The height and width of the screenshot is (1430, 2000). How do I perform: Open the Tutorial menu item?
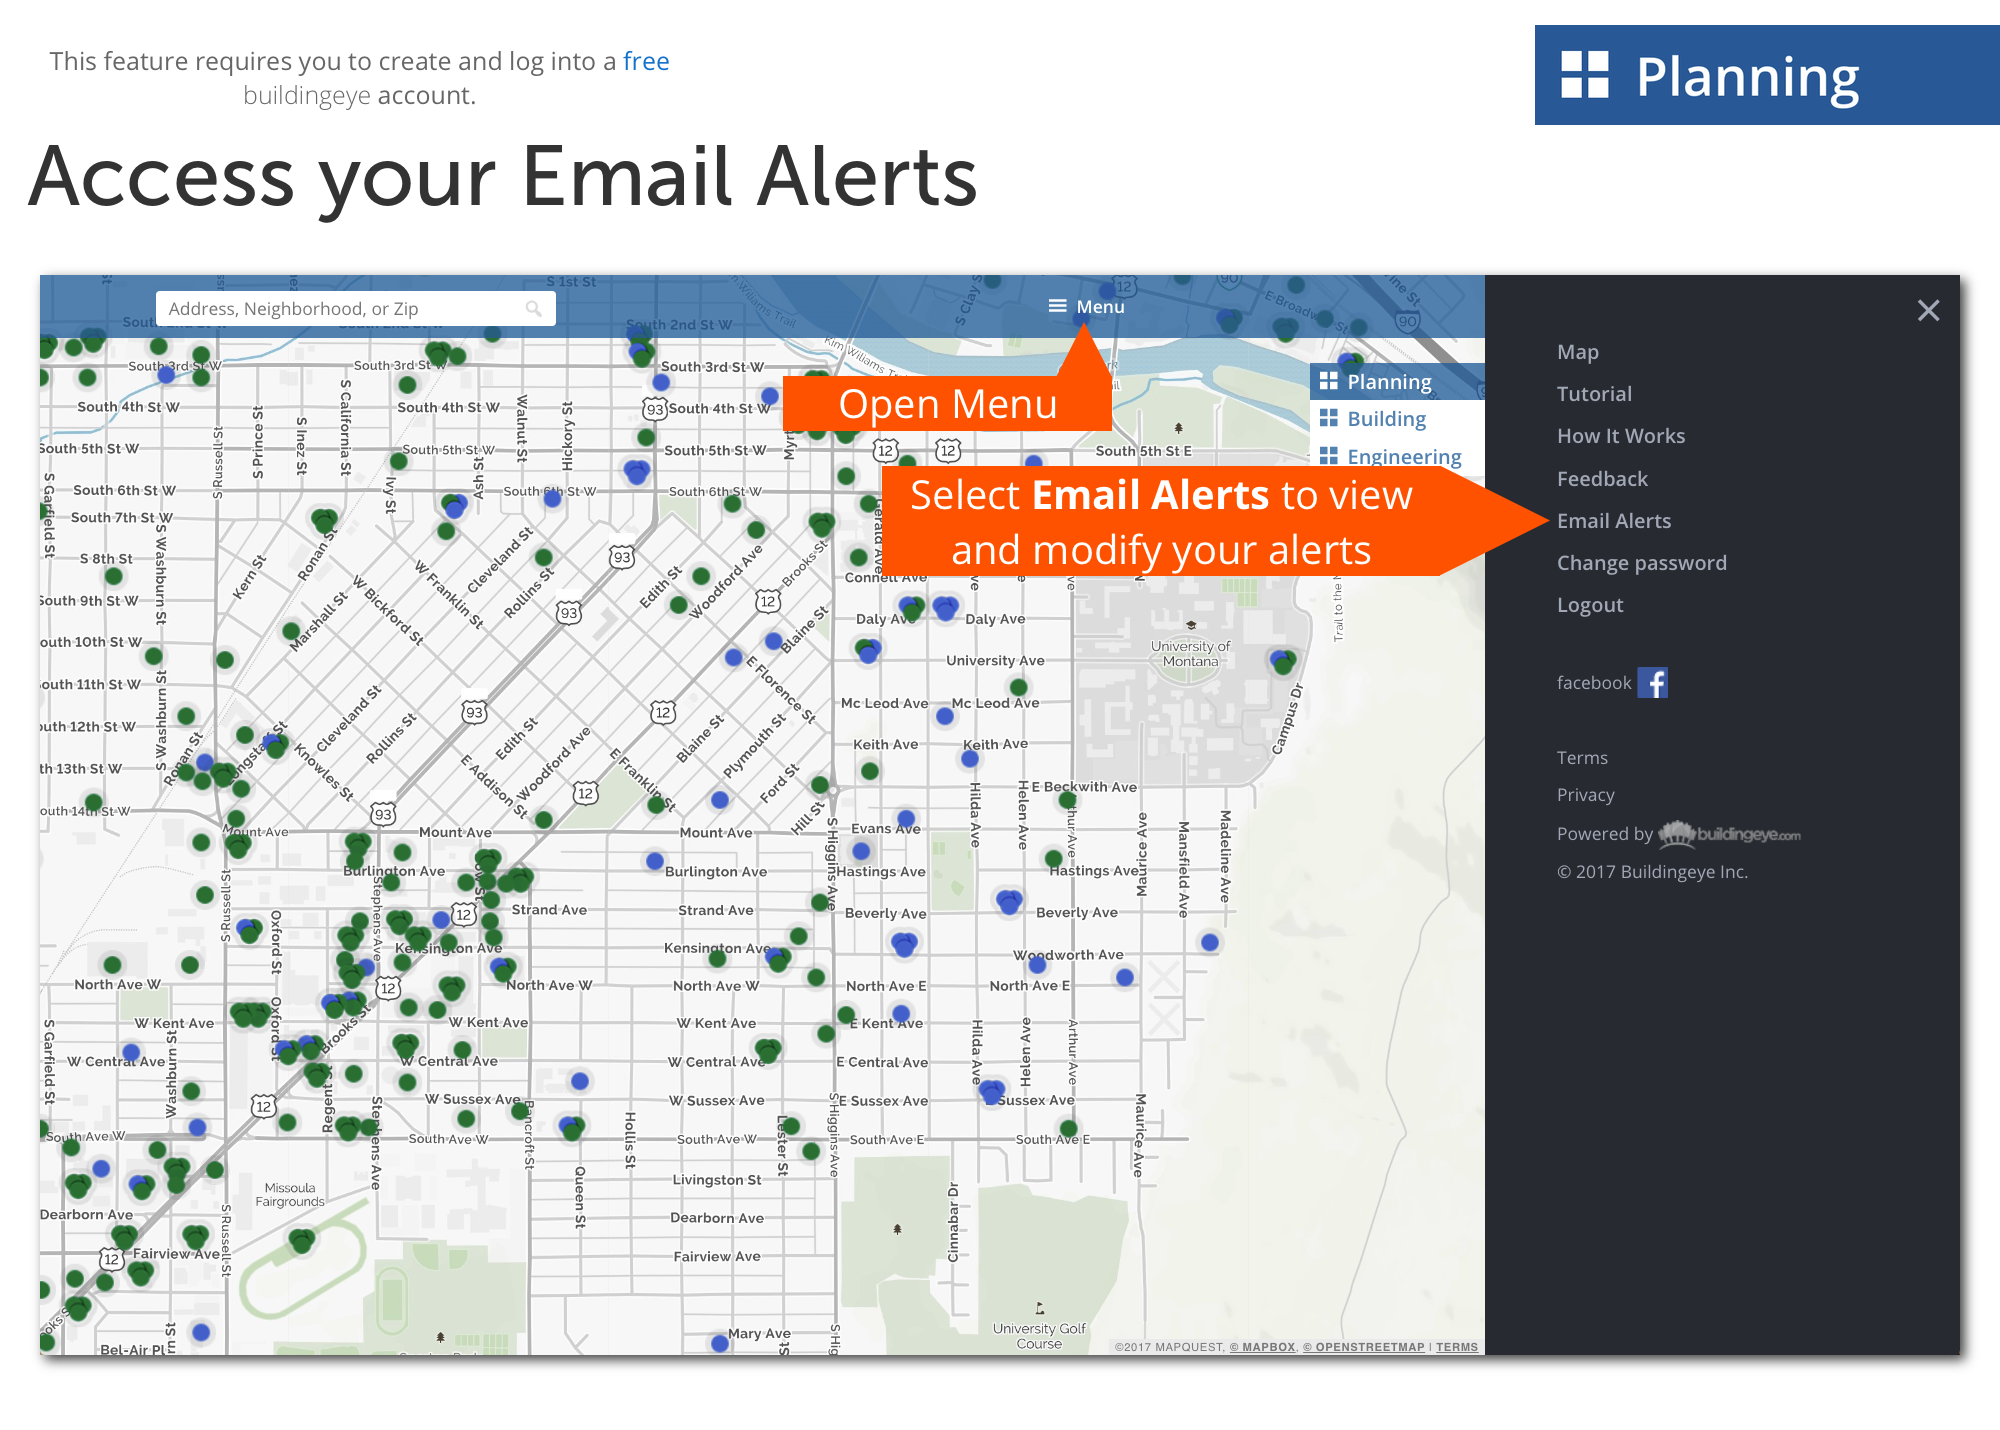[1594, 394]
